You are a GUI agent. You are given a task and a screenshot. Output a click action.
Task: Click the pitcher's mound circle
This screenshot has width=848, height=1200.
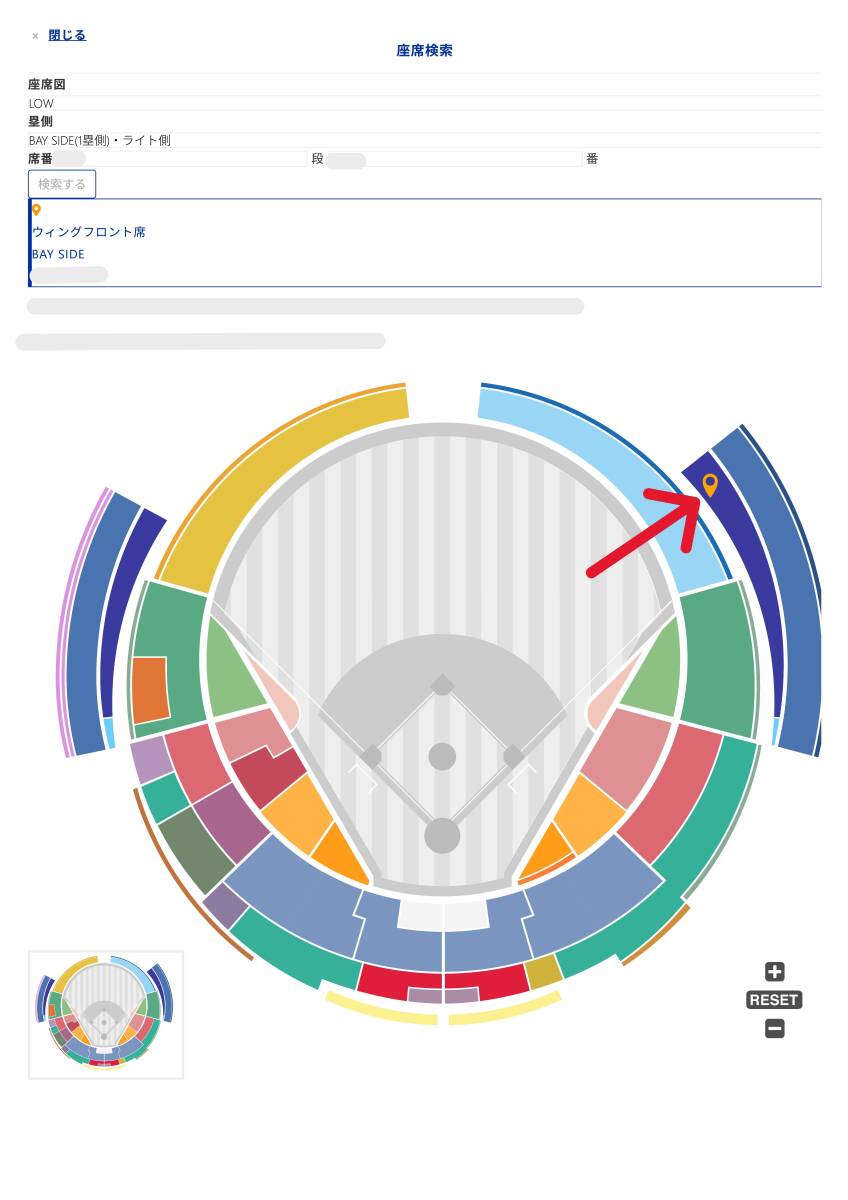pos(442,756)
